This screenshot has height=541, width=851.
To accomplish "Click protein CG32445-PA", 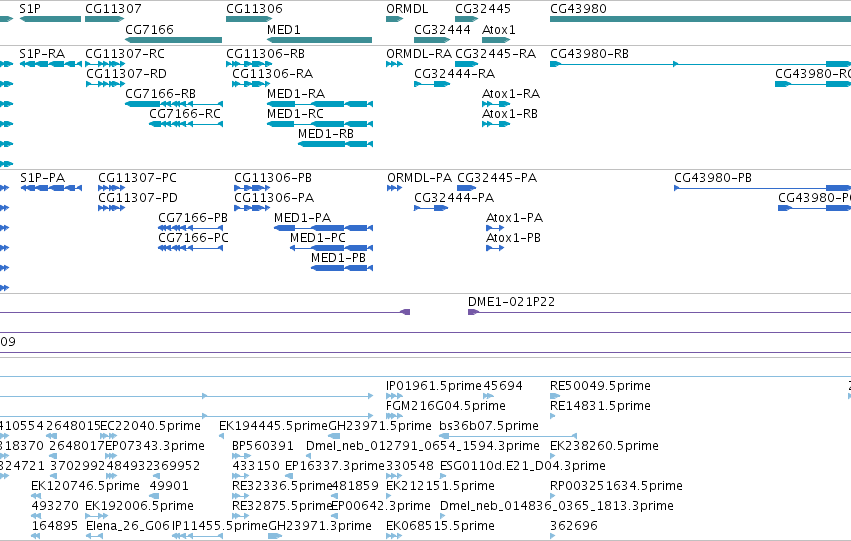I will [467, 188].
